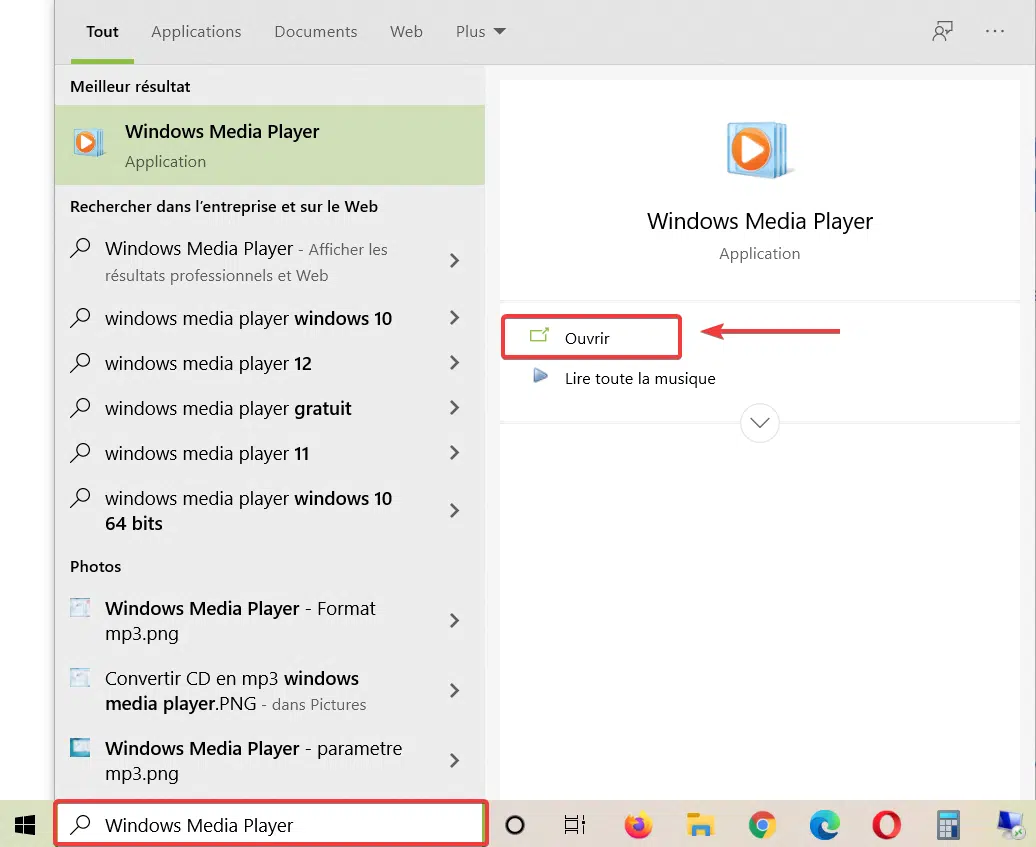Open File Explorer folder icon in taskbar
1036x847 pixels.
700,825
